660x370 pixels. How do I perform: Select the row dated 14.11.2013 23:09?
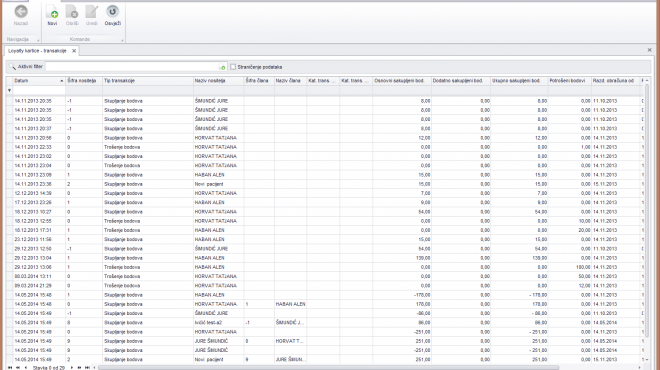pos(324,175)
